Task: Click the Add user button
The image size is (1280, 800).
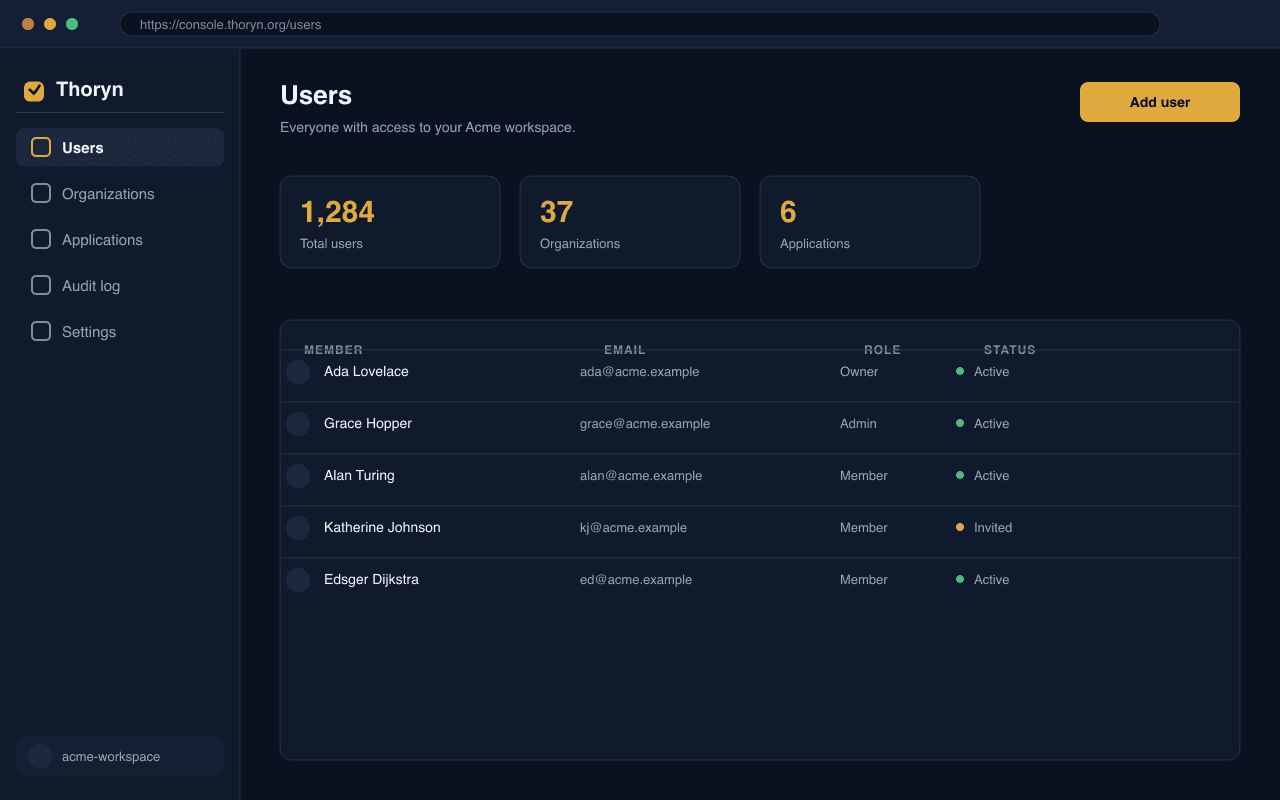Action: tap(1160, 102)
